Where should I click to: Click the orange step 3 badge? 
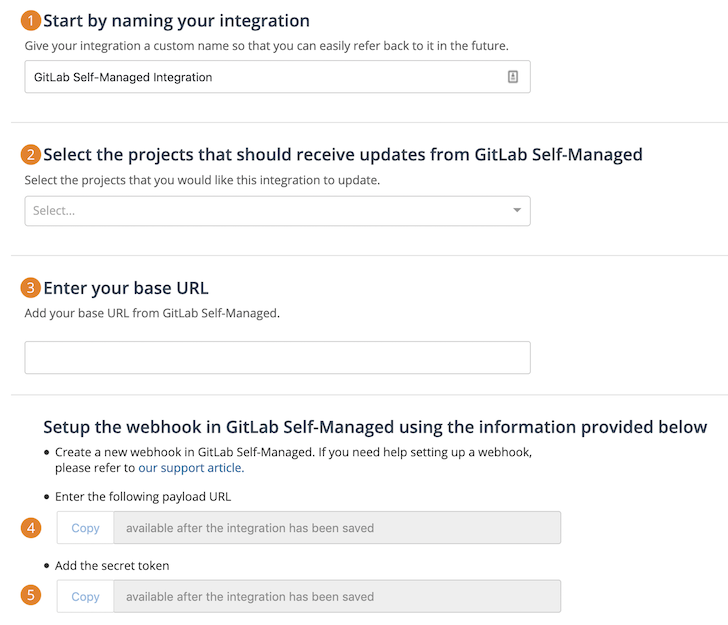32,288
